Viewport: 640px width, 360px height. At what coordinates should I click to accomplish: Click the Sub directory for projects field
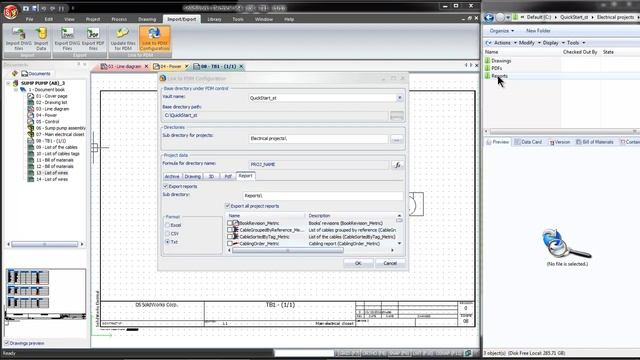tap(318, 139)
